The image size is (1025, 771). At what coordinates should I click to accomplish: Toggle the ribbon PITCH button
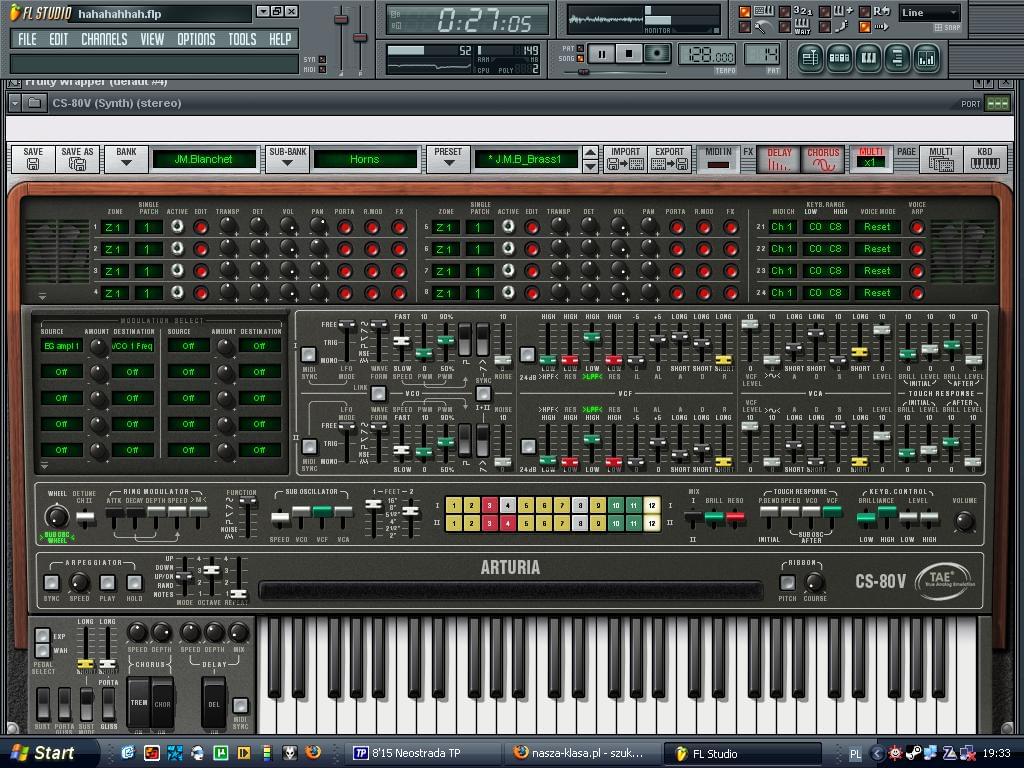pyautogui.click(x=788, y=582)
